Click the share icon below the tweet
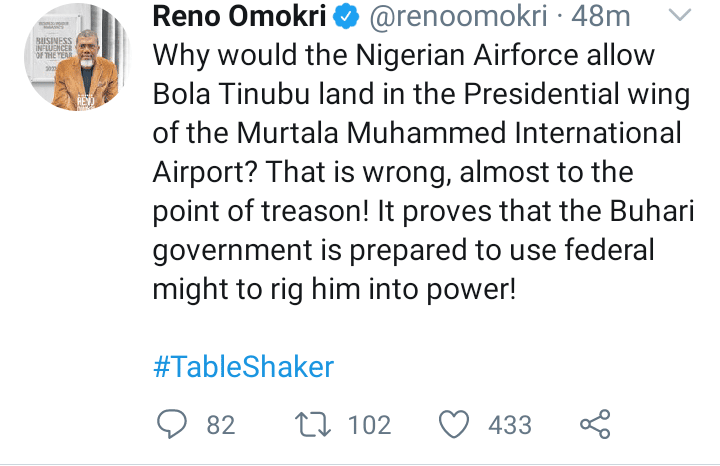Viewport: 720px width, 466px height. coord(595,424)
